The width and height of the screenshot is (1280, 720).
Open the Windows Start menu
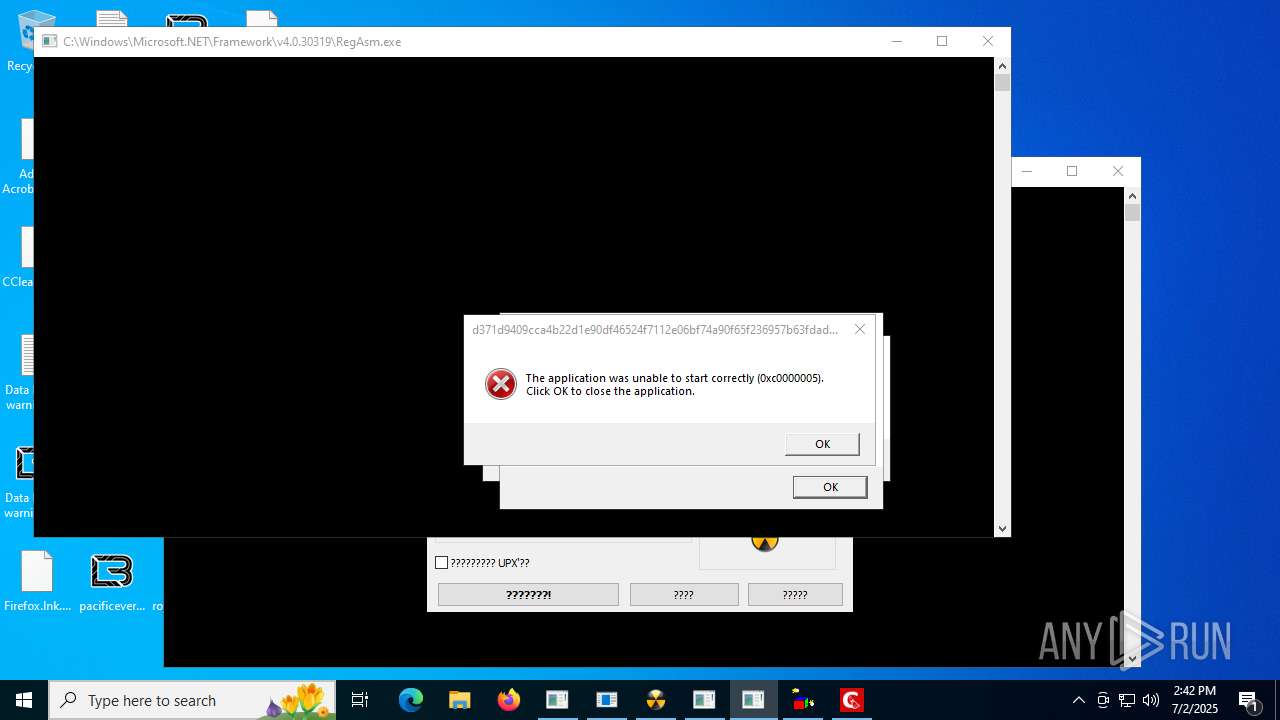coord(24,700)
